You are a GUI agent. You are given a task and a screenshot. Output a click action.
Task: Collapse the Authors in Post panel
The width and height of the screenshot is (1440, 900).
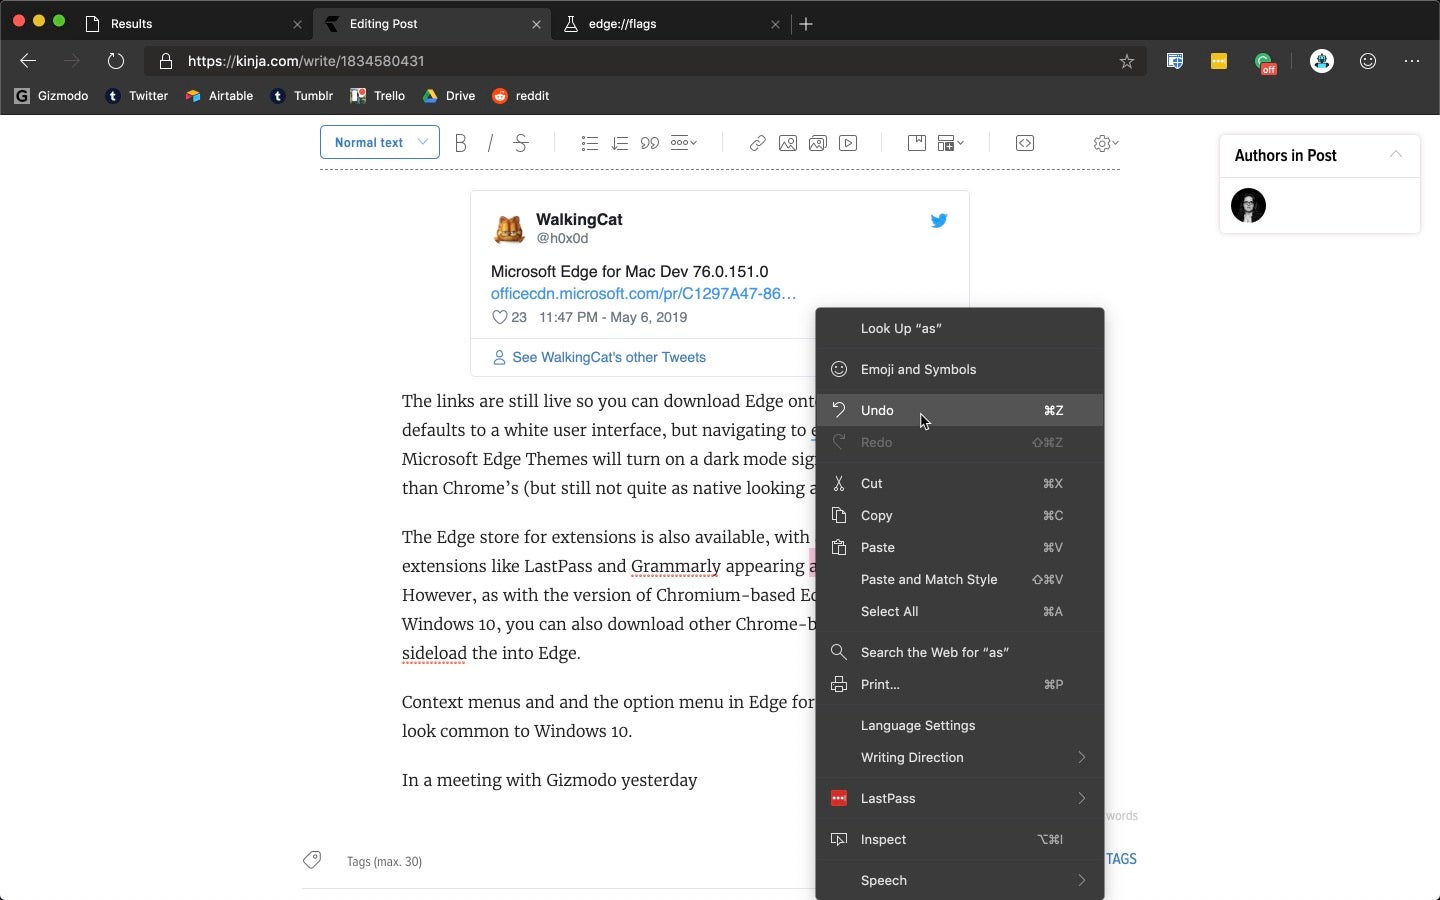[1396, 155]
